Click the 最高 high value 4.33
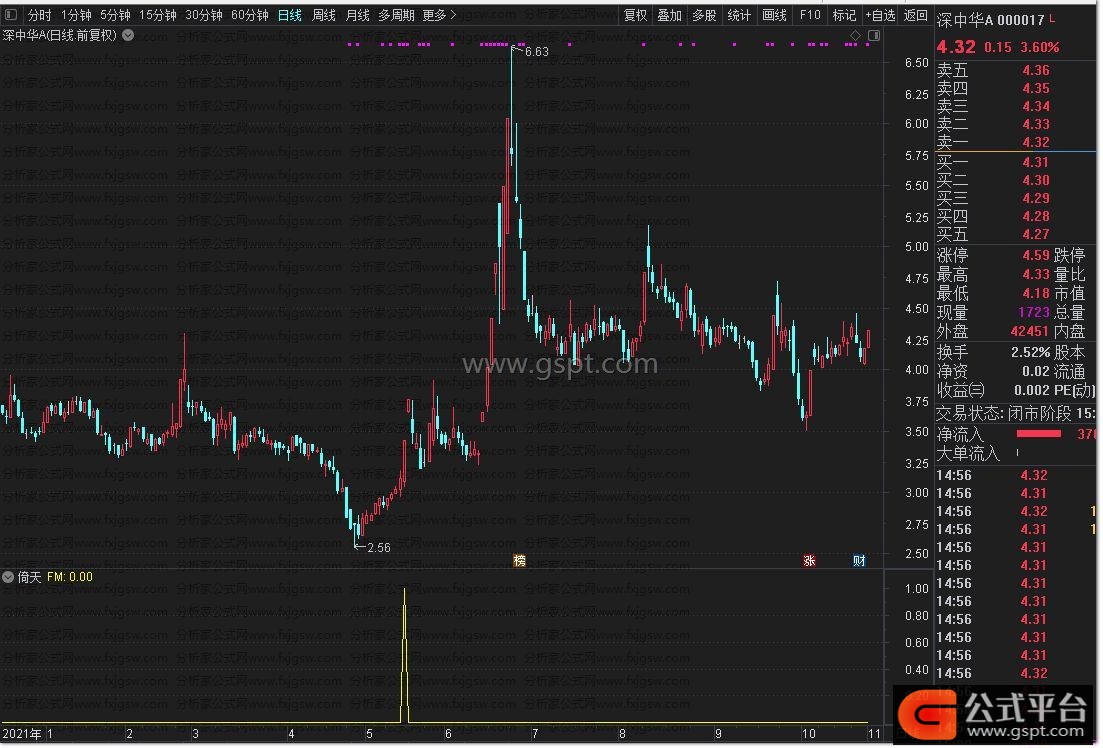1103x748 pixels. [1035, 274]
